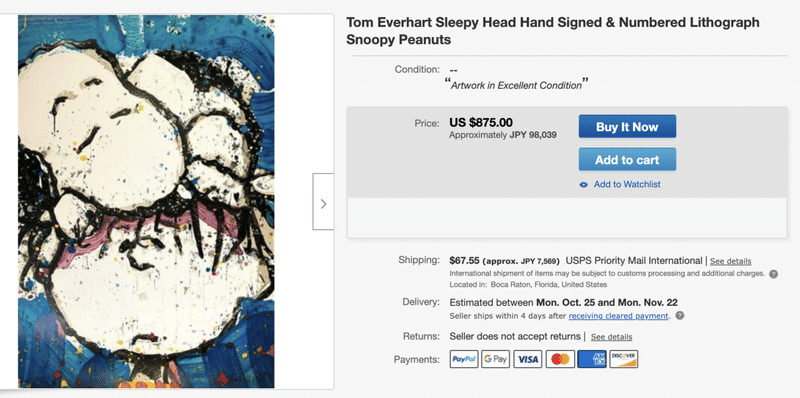
Task: Click the Visa card icon
Action: 528,359
